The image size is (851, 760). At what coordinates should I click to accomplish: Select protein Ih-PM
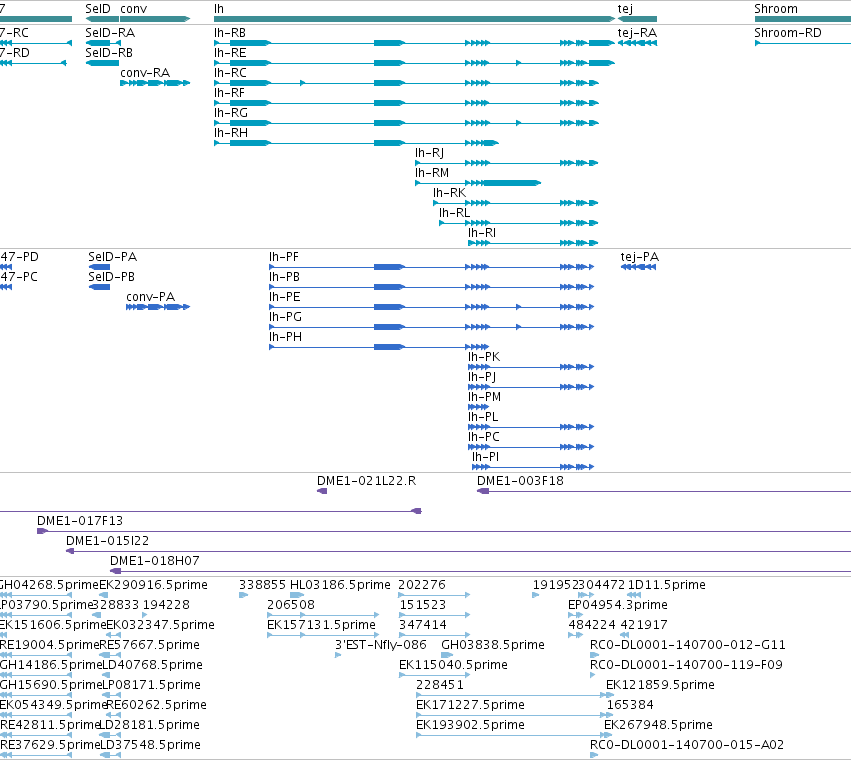[x=478, y=407]
